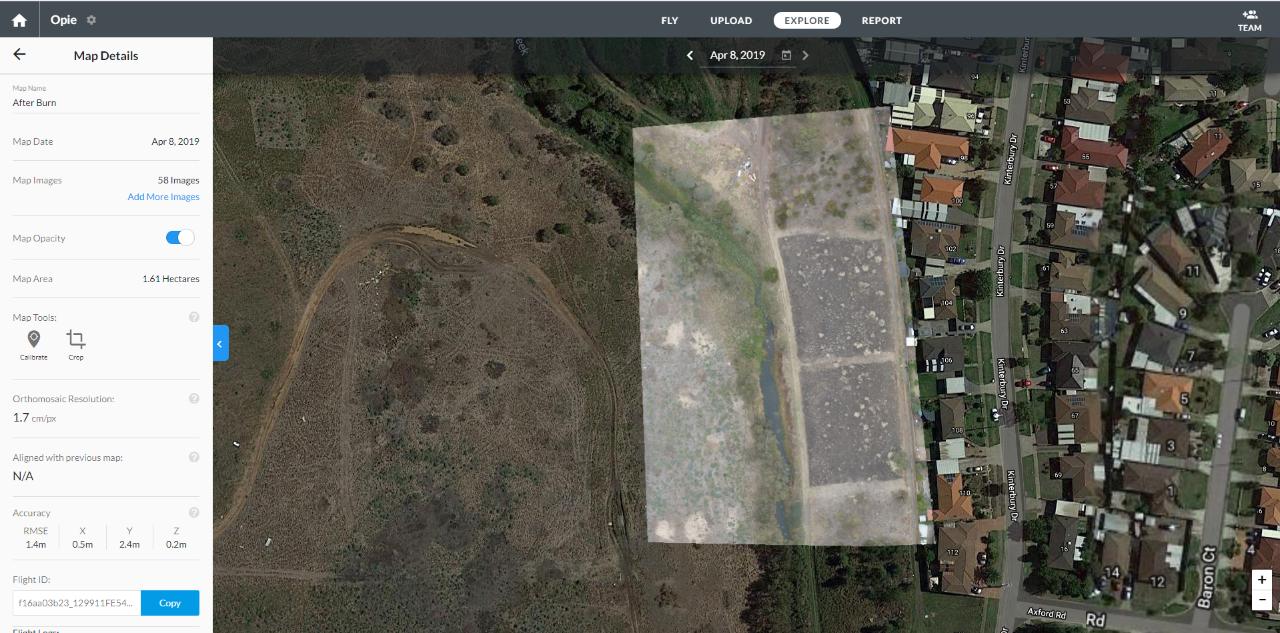The height and width of the screenshot is (633, 1280).
Task: Click the N/A alignment value
Action: point(23,476)
